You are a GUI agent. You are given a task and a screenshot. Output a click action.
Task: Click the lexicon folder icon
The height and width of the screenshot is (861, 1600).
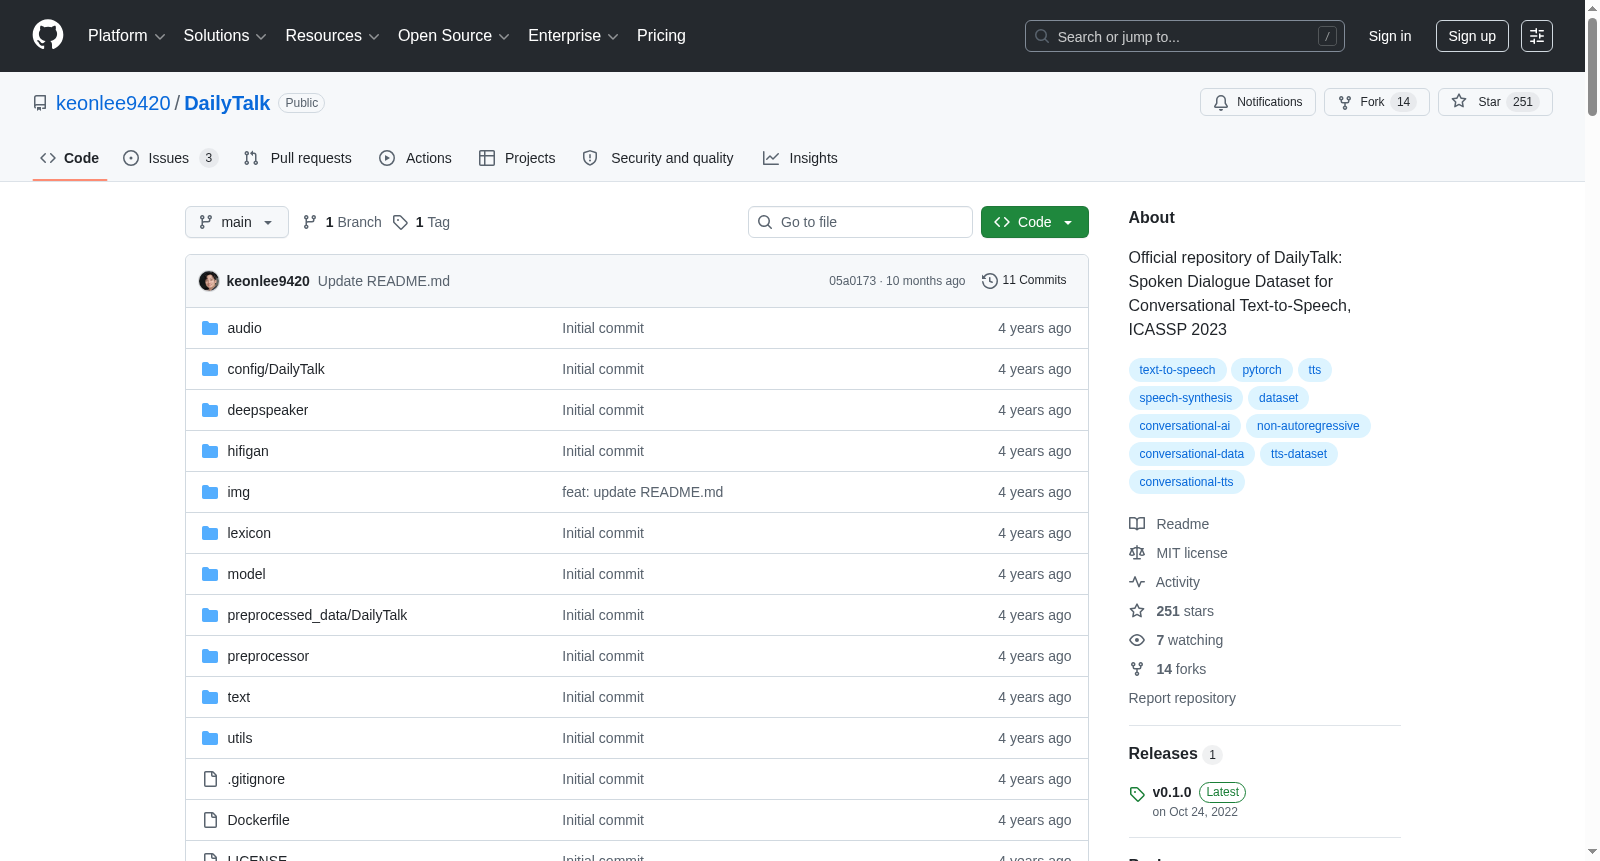coord(210,533)
